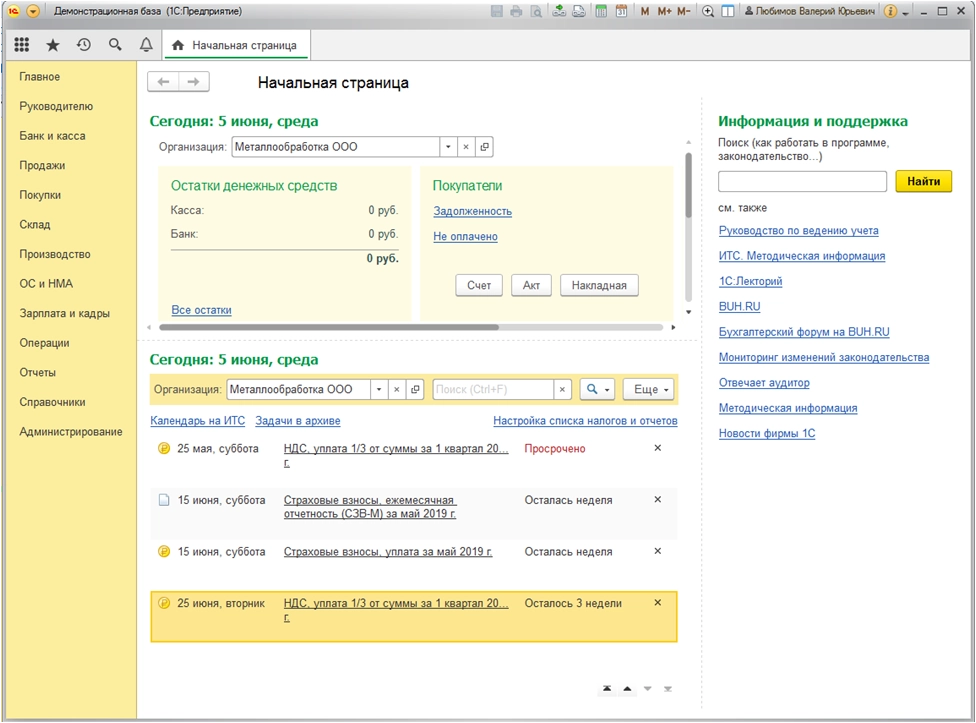Open the lower Организация record icon
Image resolution: width=976 pixels, height=723 pixels.
(415, 389)
